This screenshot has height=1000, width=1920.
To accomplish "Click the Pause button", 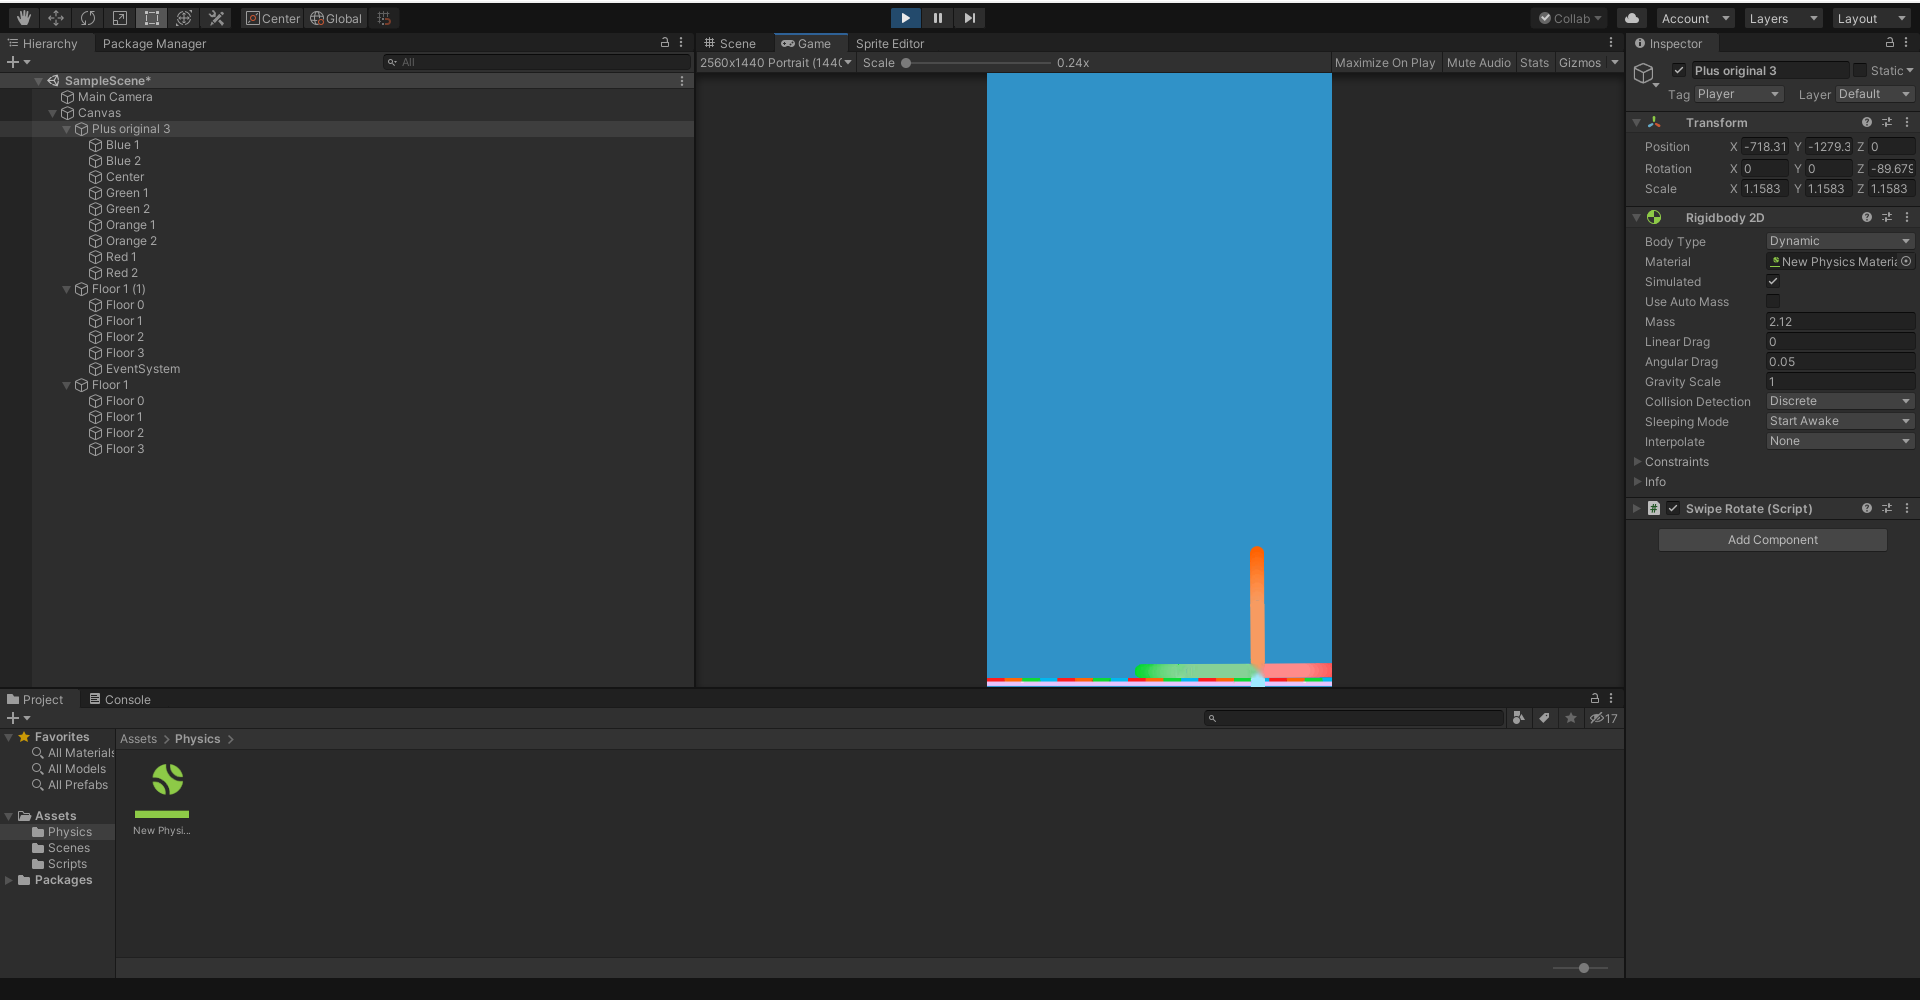I will pyautogui.click(x=937, y=18).
